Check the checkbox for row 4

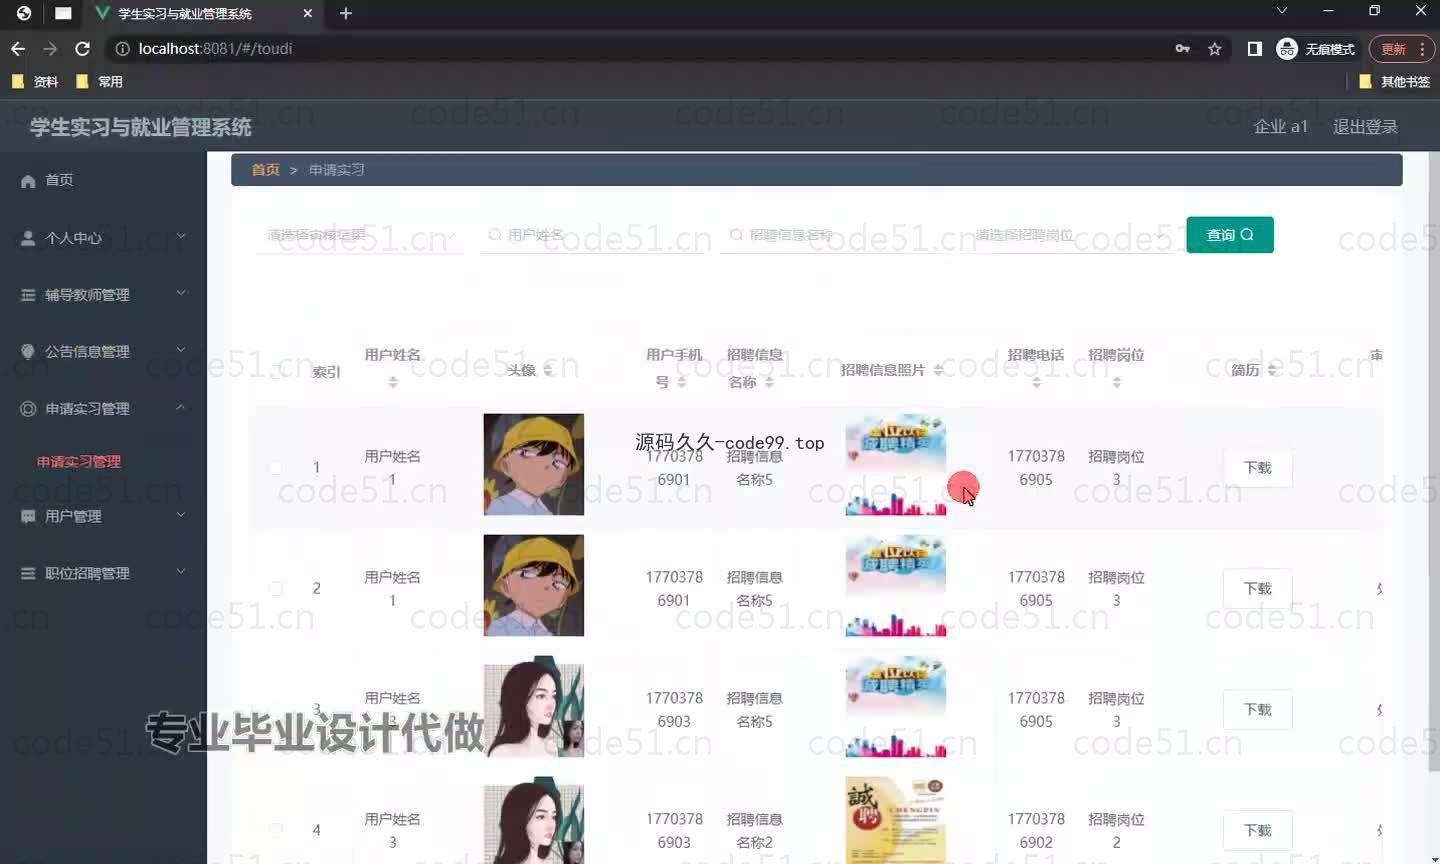[x=276, y=830]
